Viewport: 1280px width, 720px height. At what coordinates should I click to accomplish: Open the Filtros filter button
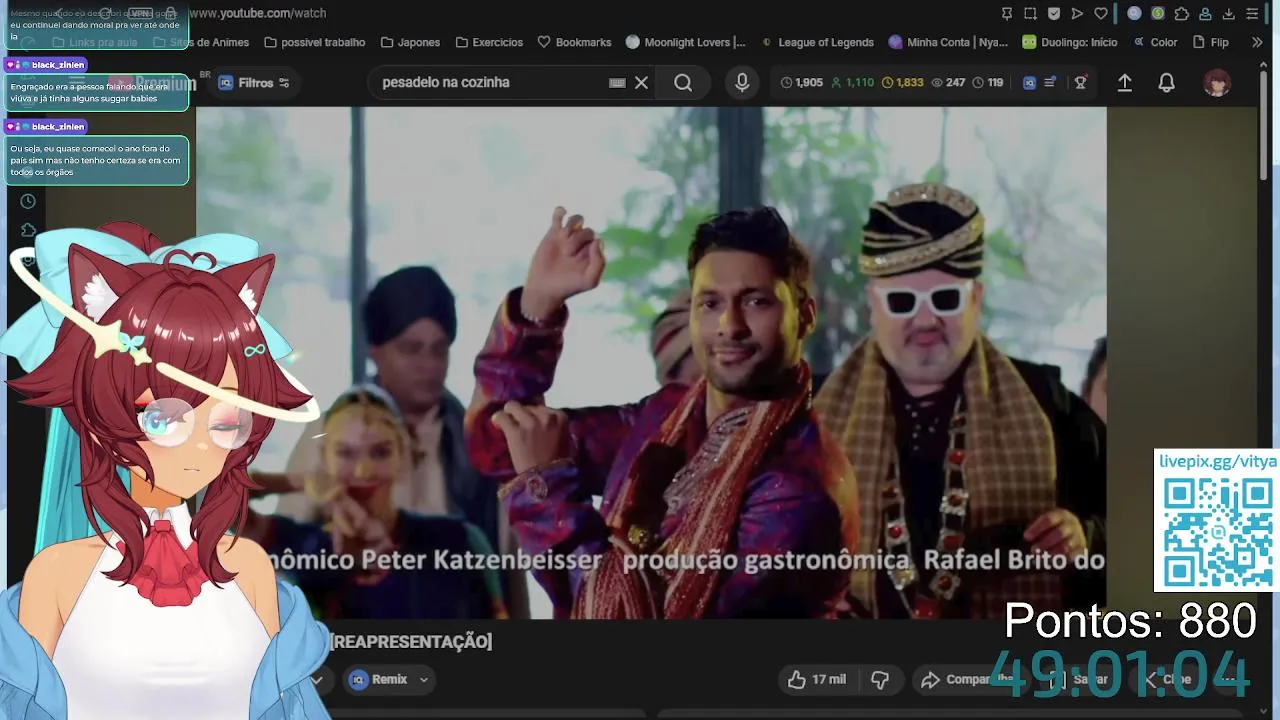254,83
